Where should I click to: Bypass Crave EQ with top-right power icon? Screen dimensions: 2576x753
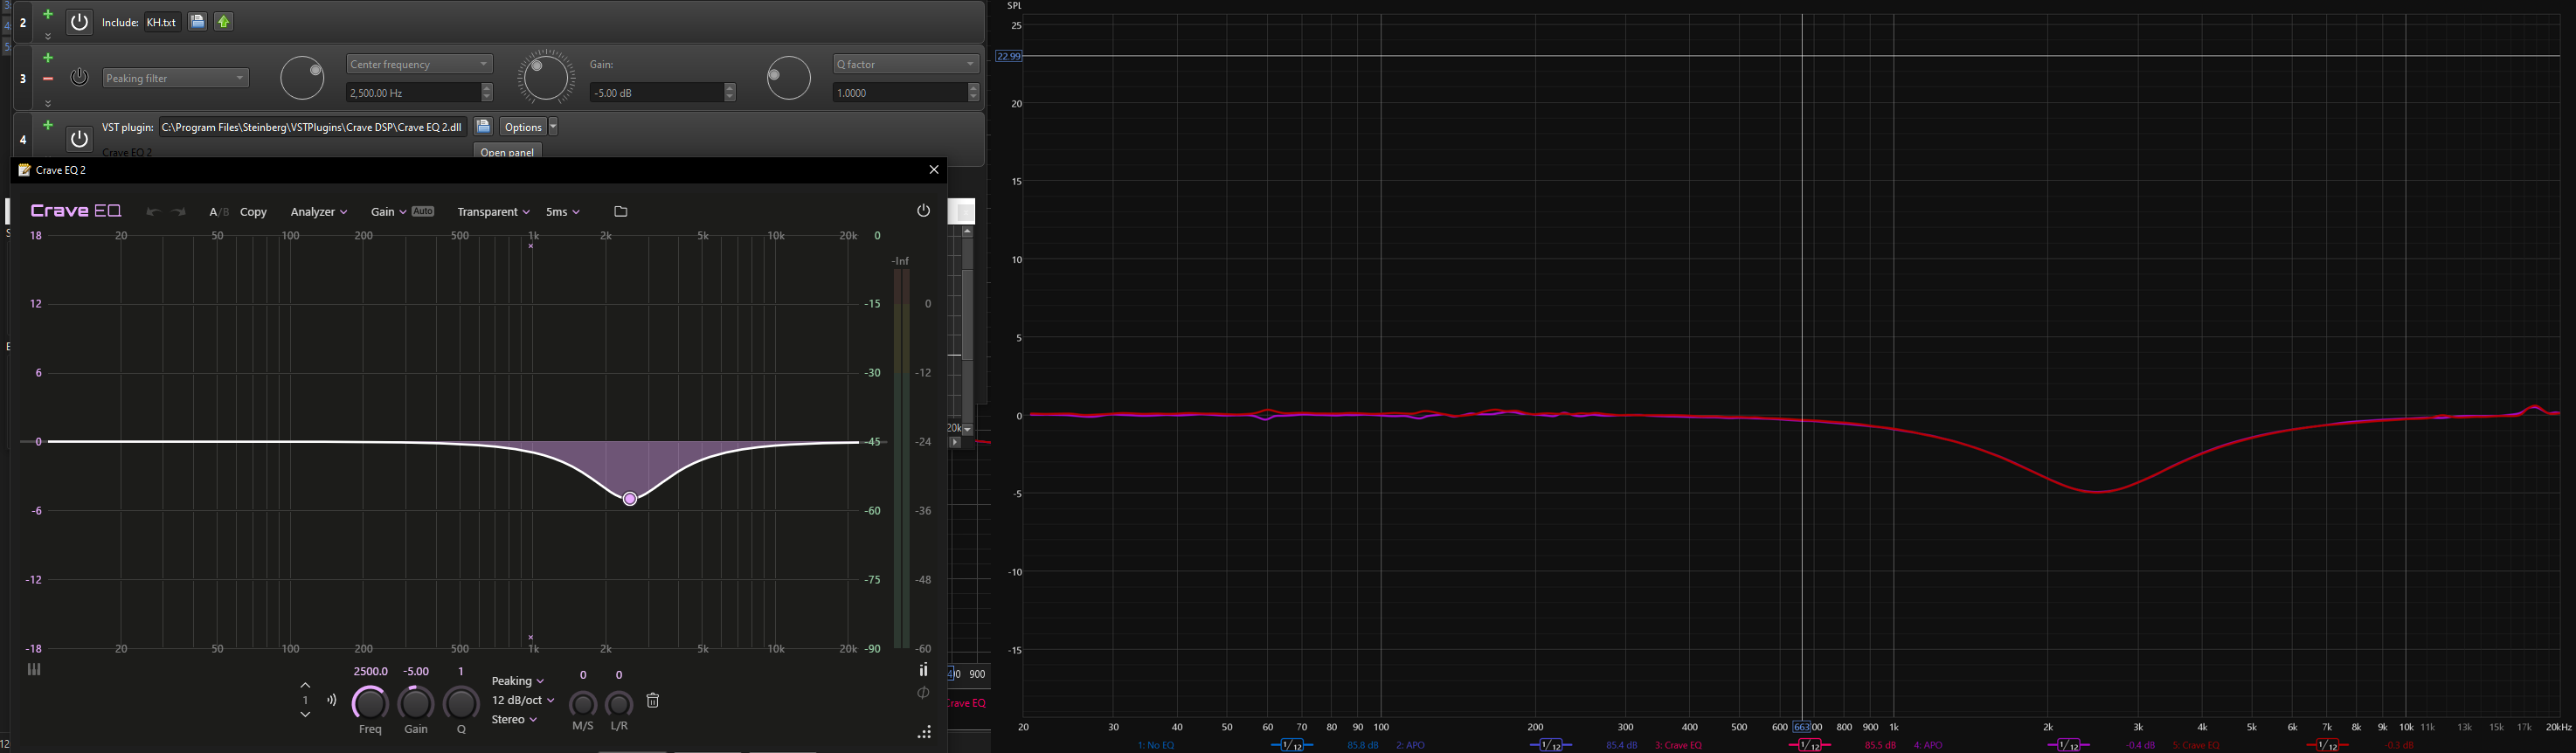pos(923,211)
